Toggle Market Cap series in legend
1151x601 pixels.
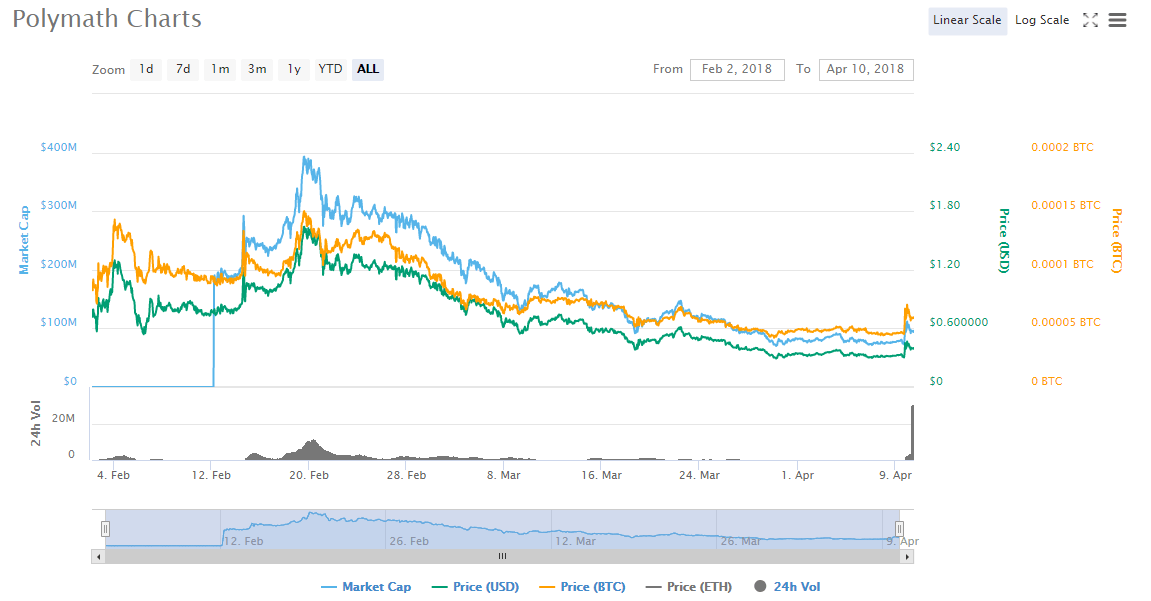click(x=366, y=587)
